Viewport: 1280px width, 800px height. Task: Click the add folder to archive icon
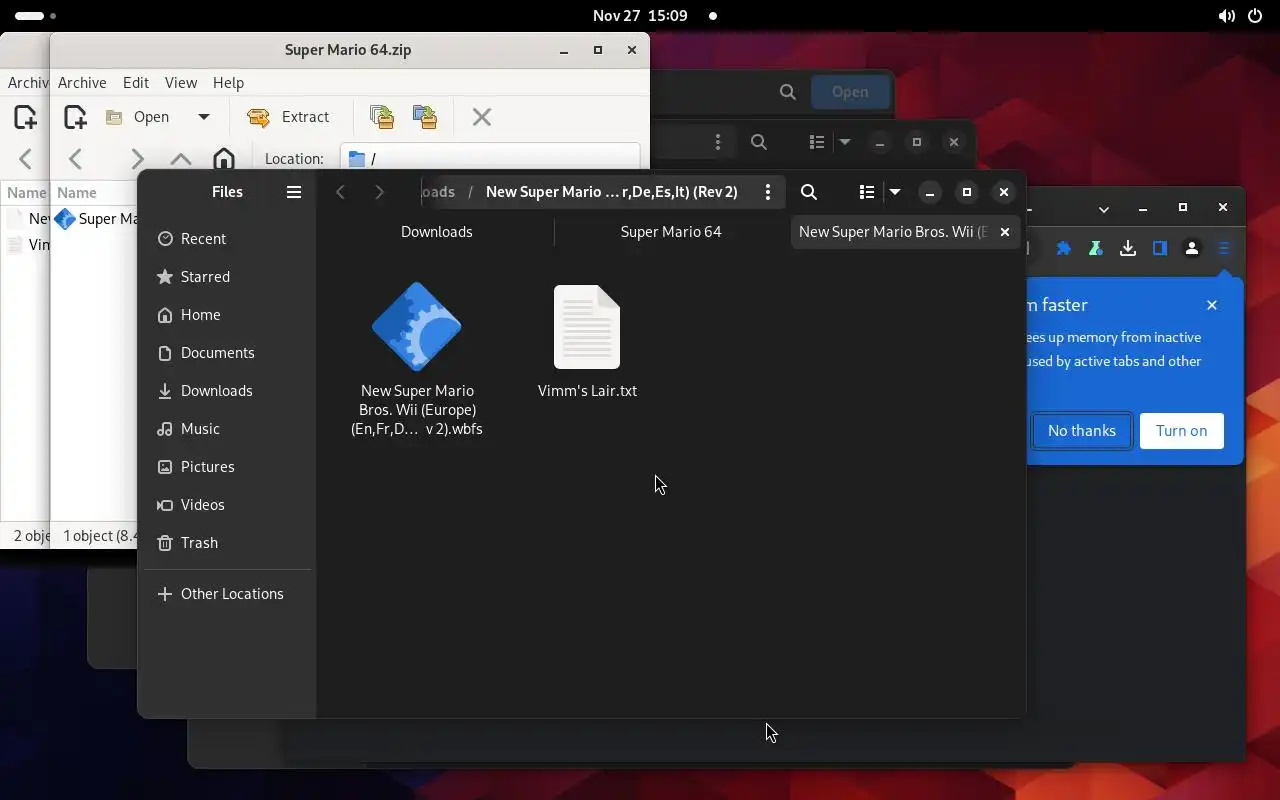pos(425,117)
